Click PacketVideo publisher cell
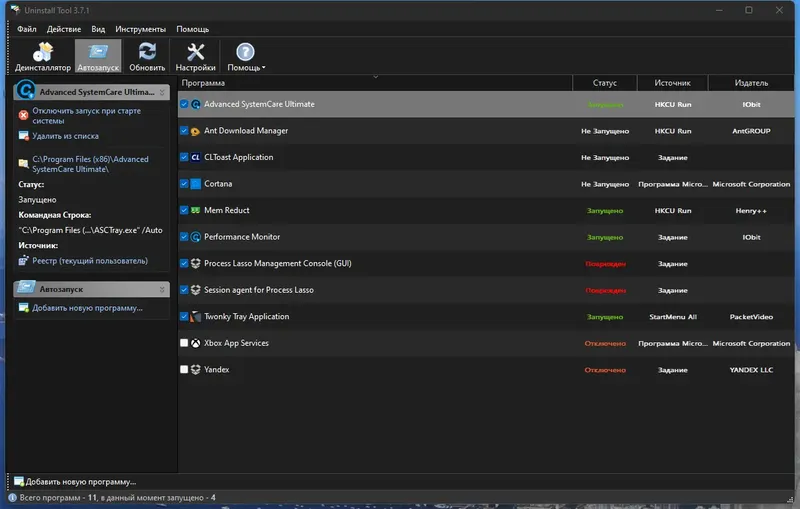This screenshot has width=800, height=509. point(751,317)
